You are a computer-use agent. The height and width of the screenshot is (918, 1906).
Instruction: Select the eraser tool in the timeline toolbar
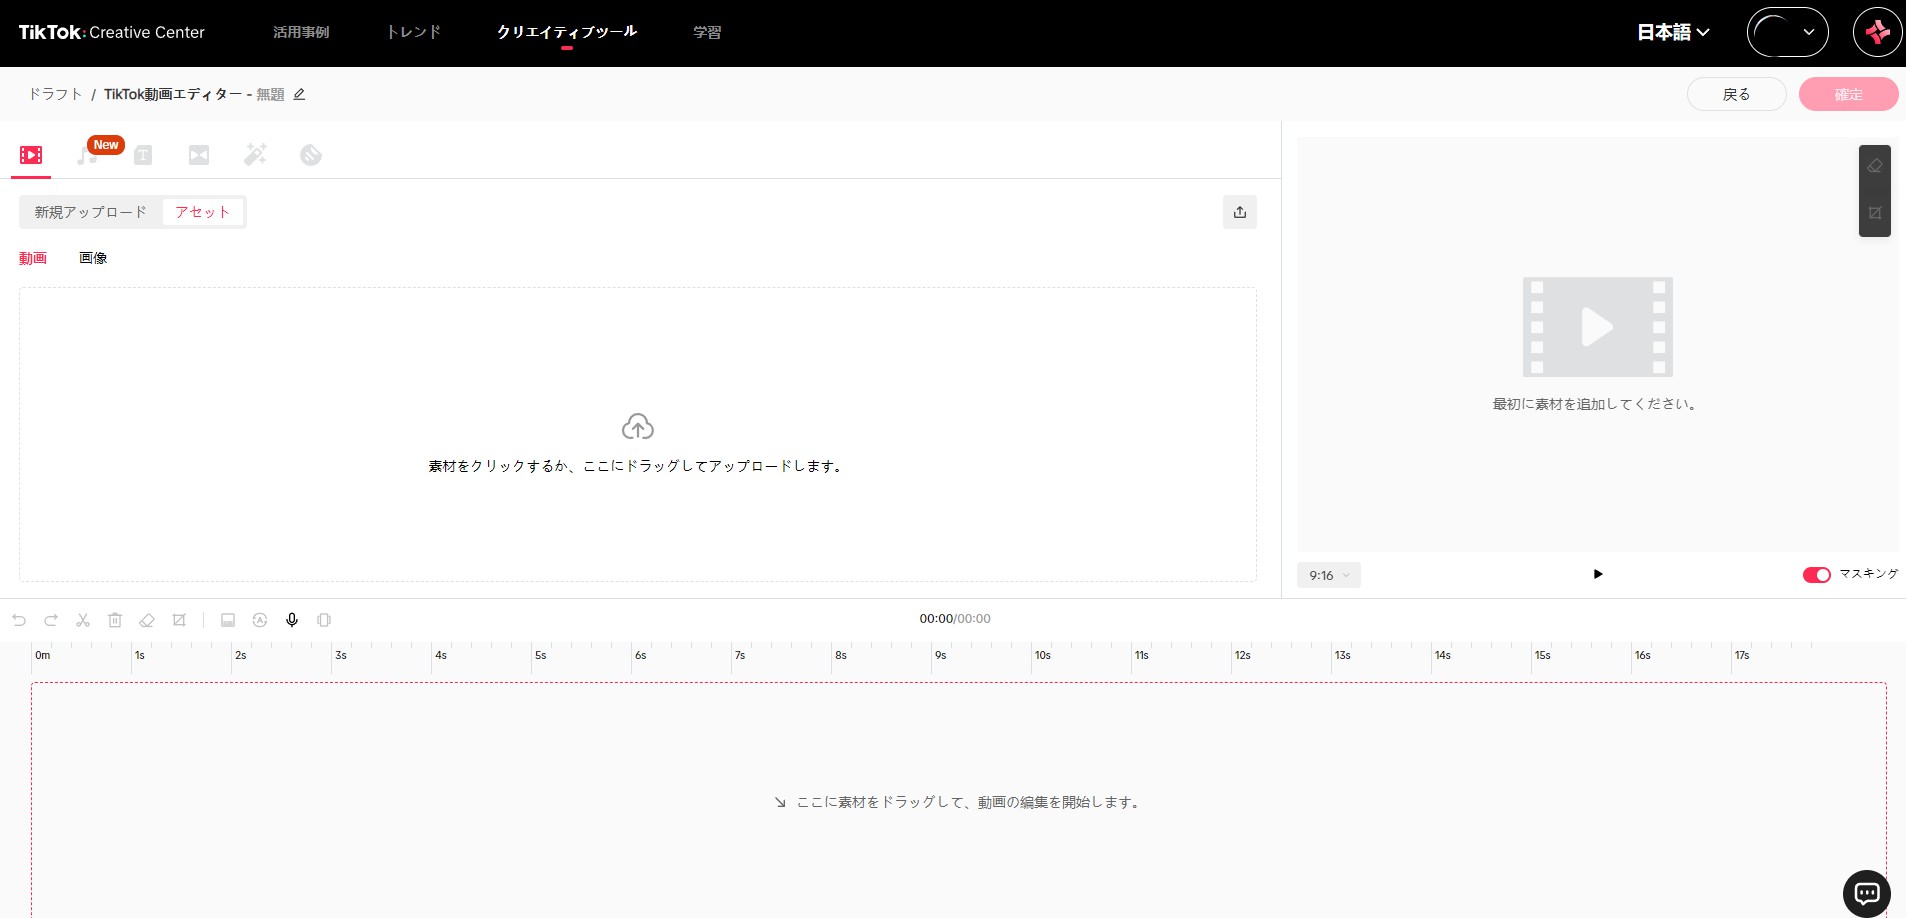click(147, 620)
